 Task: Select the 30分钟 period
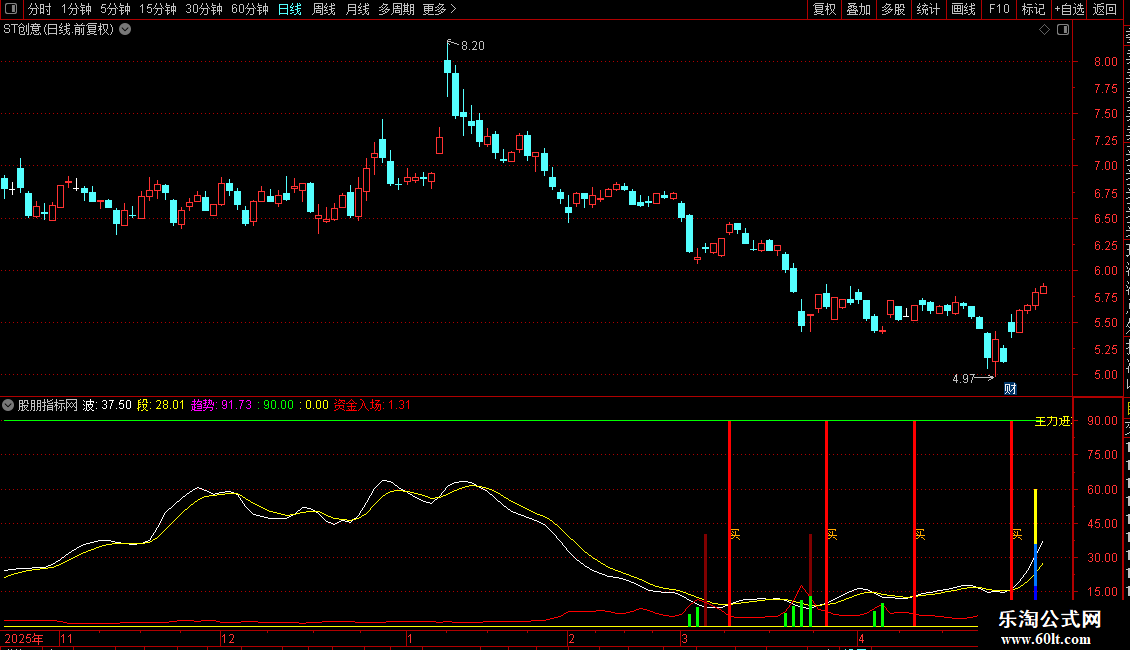[x=204, y=9]
